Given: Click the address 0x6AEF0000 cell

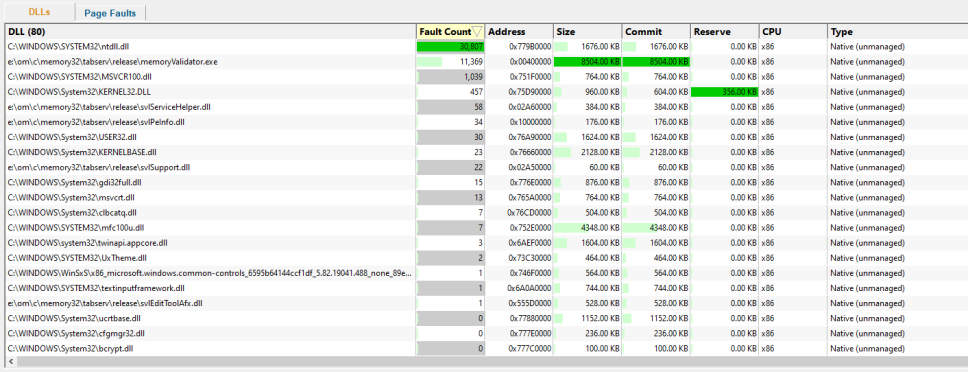Looking at the screenshot, I should [519, 243].
